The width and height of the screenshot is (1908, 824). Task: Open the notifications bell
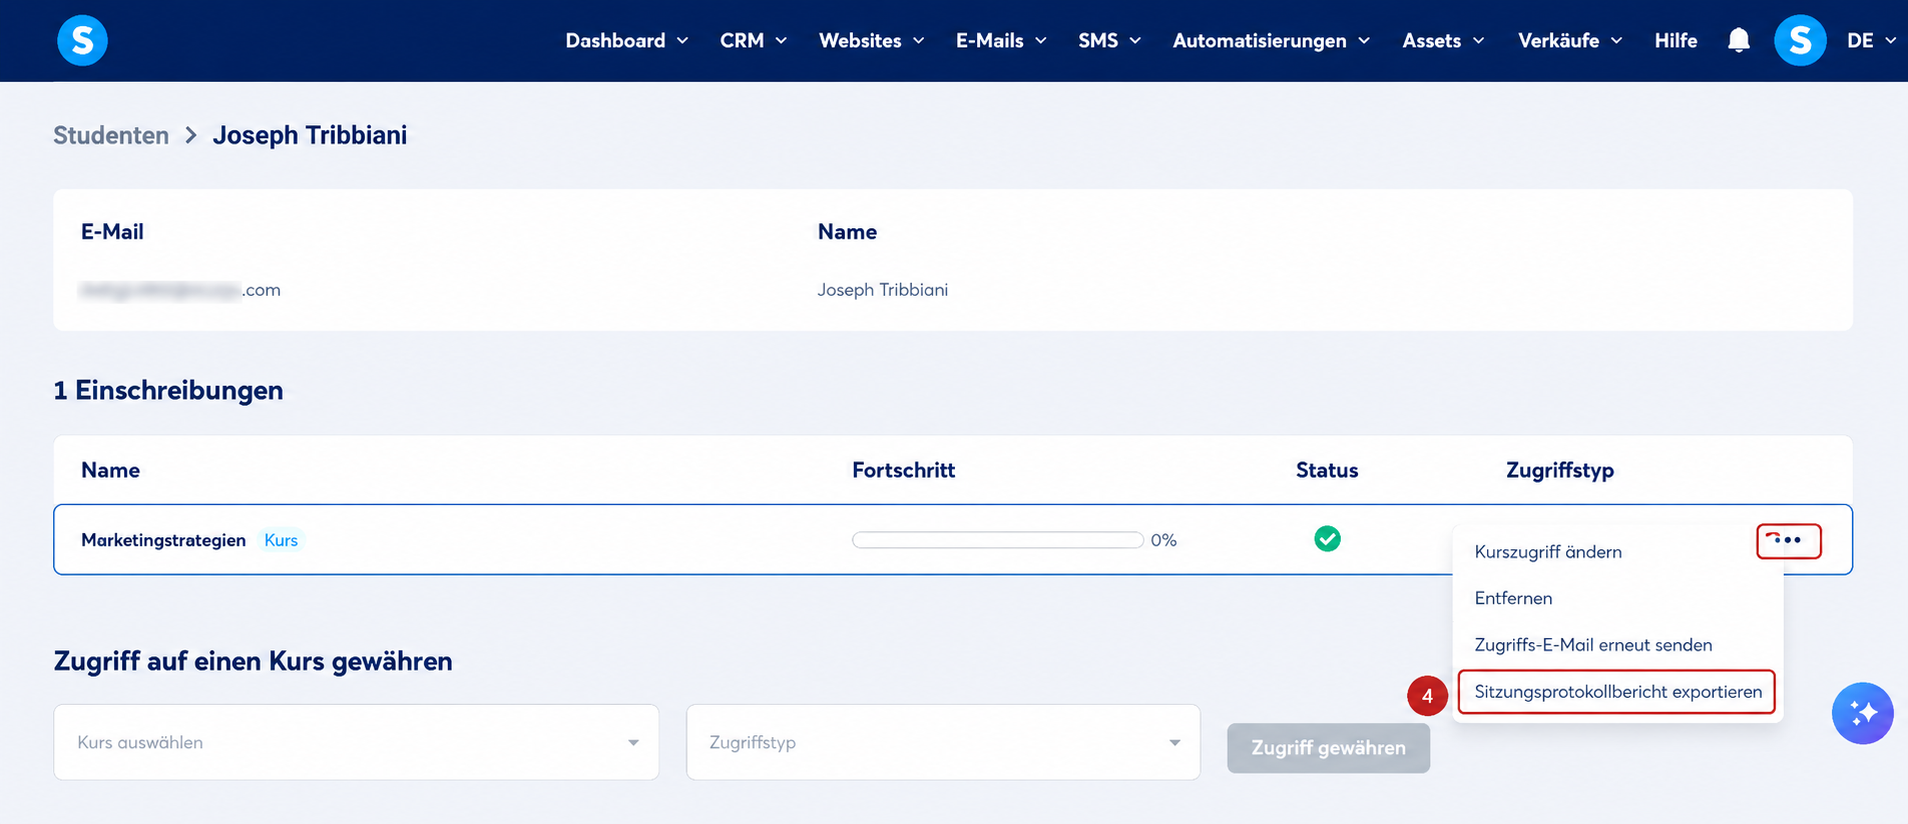1739,40
